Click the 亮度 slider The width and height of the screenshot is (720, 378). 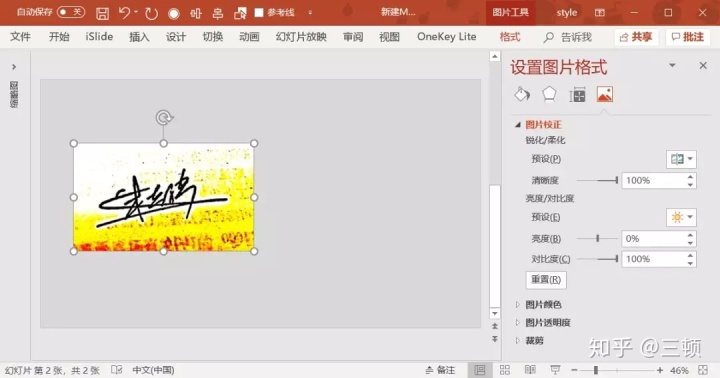pyautogui.click(x=597, y=238)
